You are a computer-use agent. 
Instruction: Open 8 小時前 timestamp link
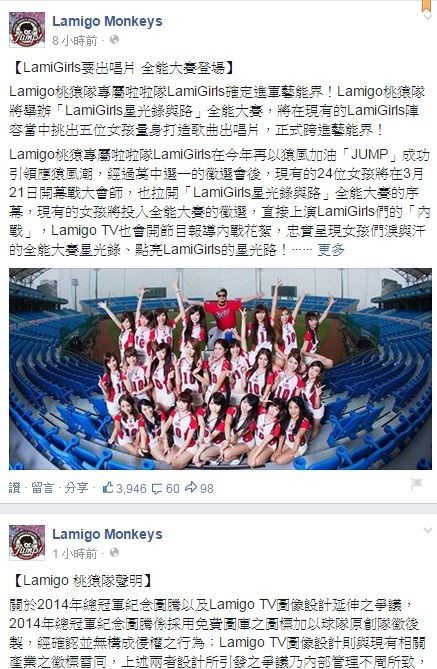pyautogui.click(x=75, y=41)
